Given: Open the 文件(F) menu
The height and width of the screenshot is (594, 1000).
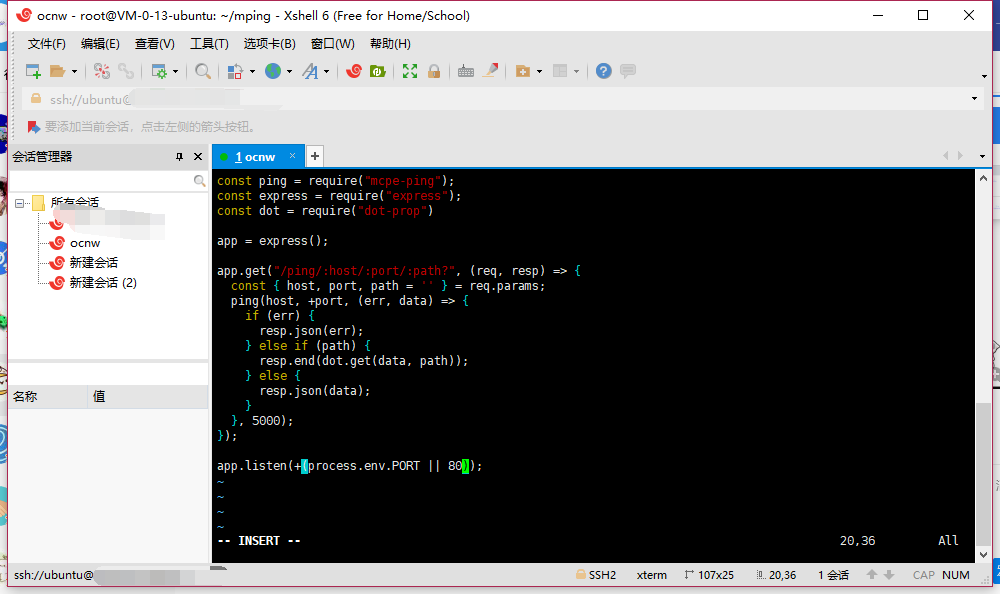Looking at the screenshot, I should coord(47,44).
